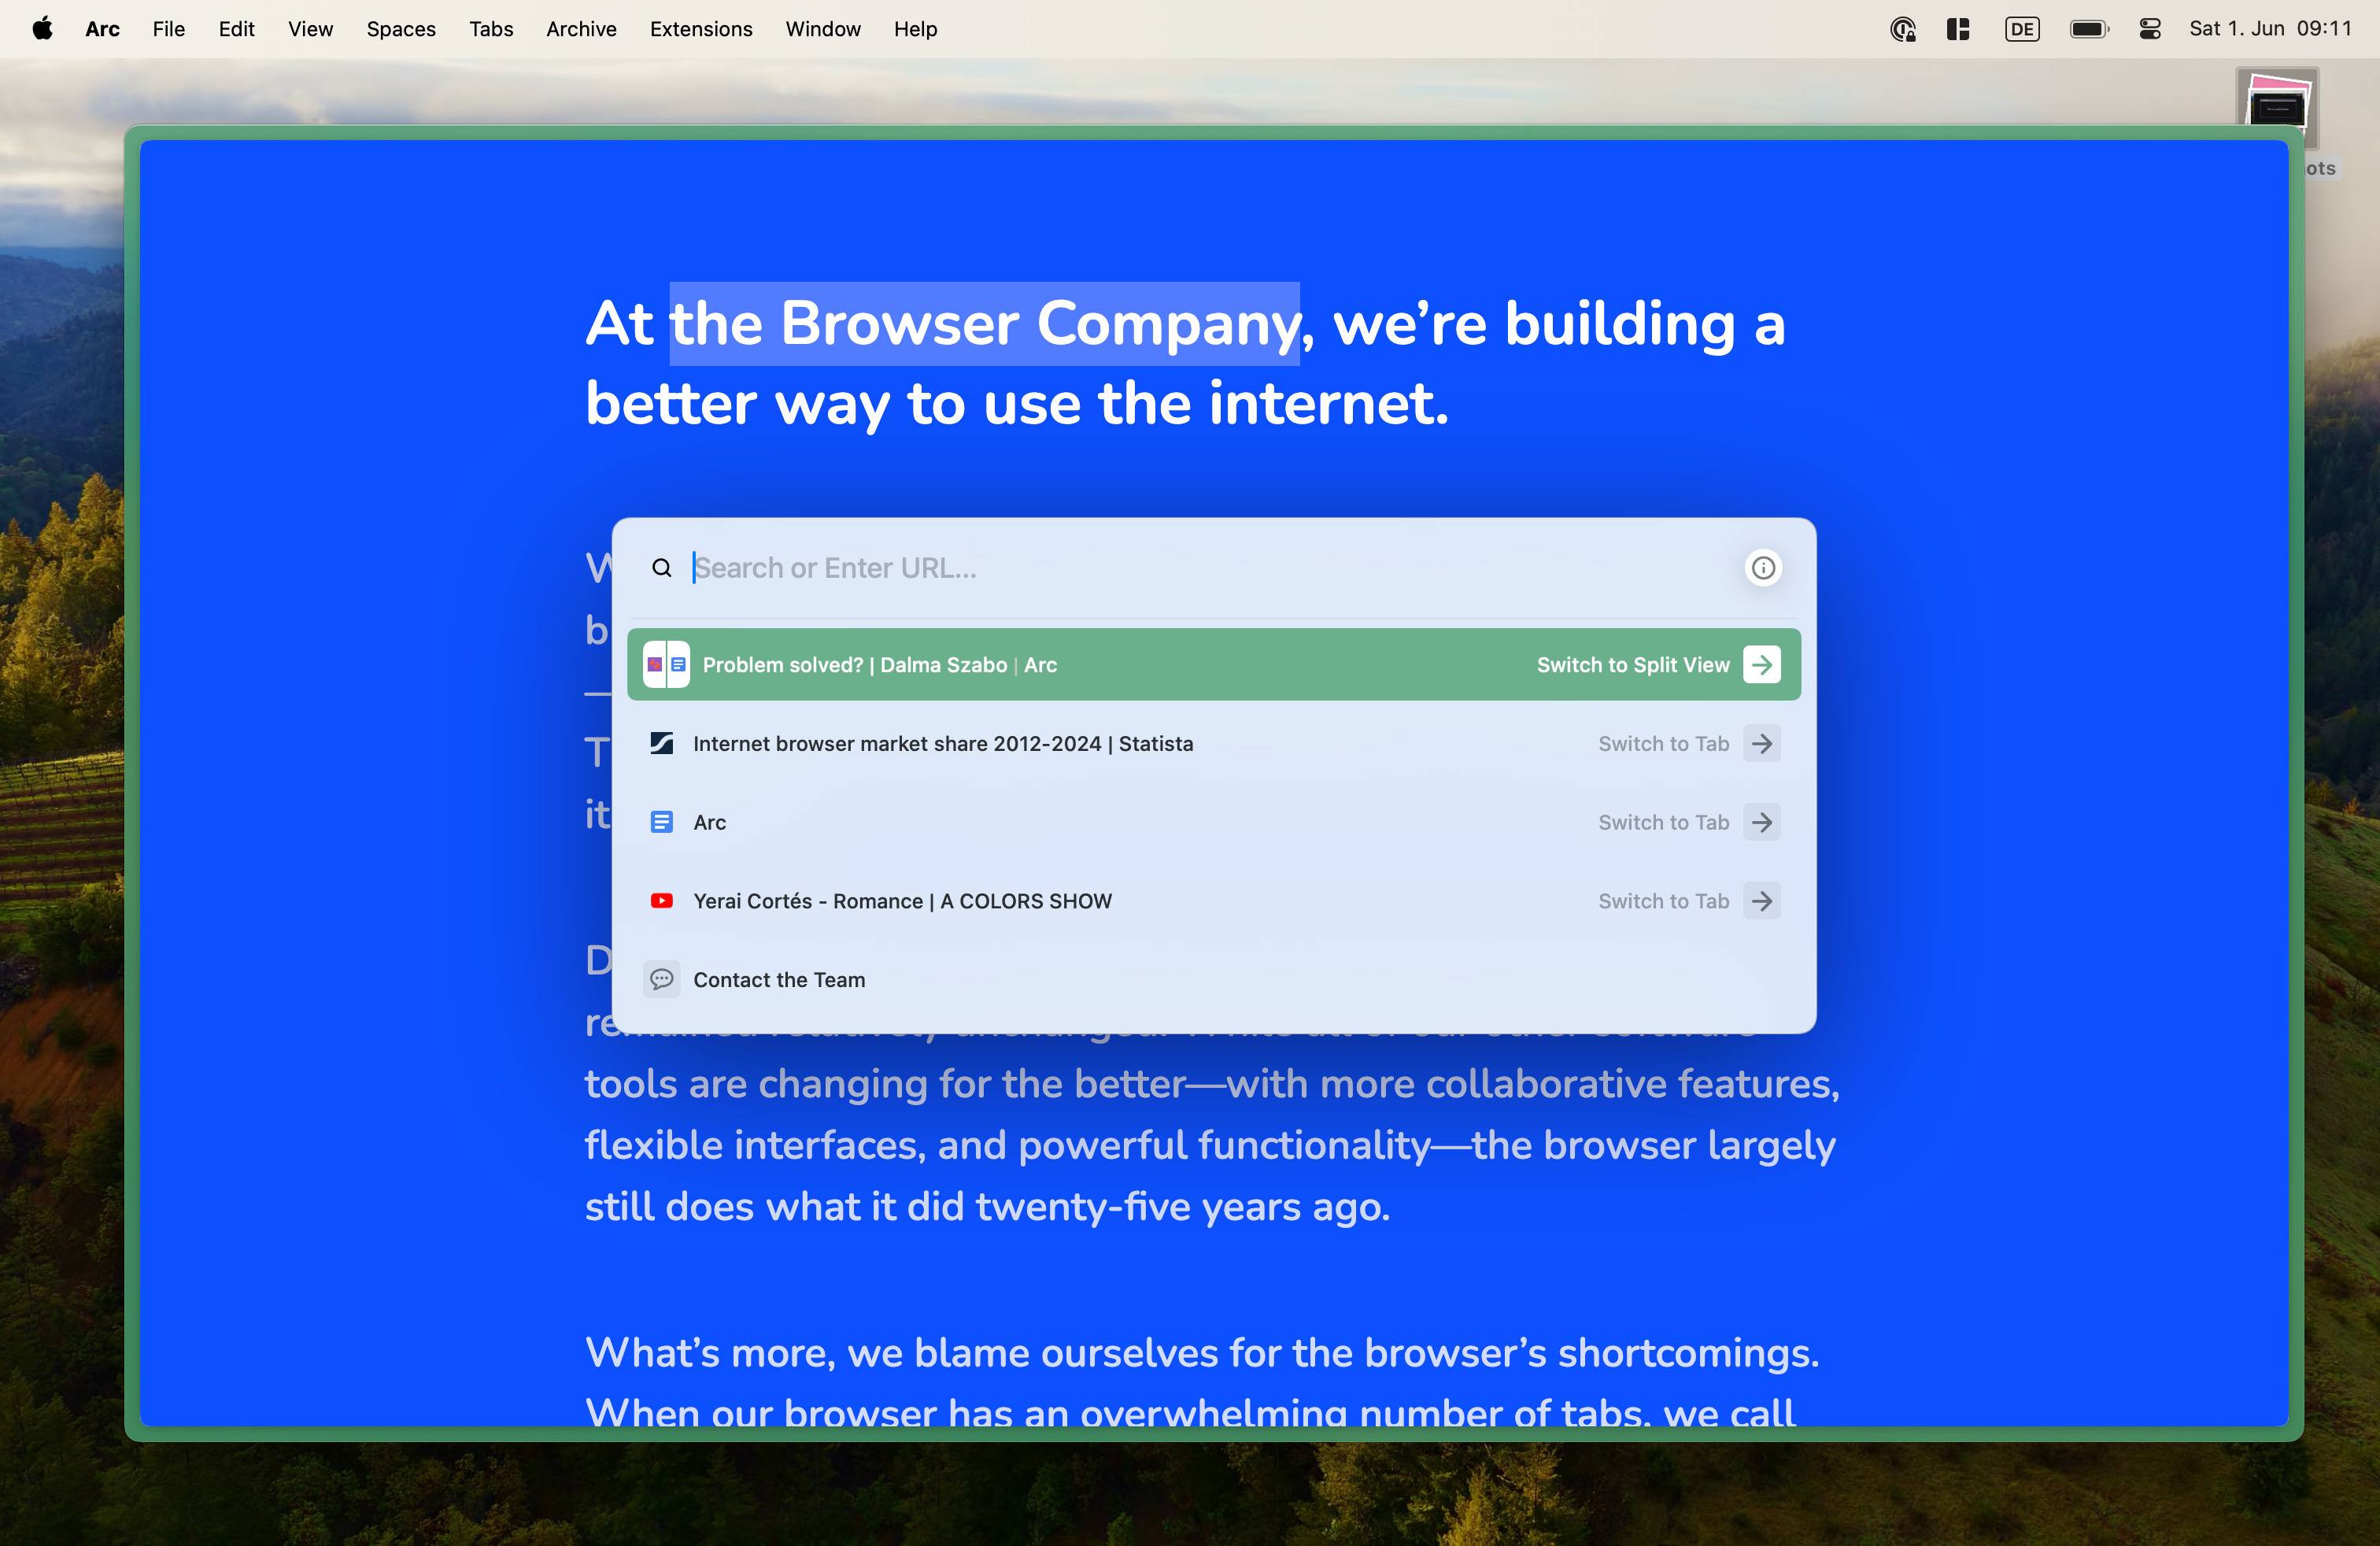Click the chat bubble icon beside Contact the Team
The height and width of the screenshot is (1546, 2380).
coord(662,979)
